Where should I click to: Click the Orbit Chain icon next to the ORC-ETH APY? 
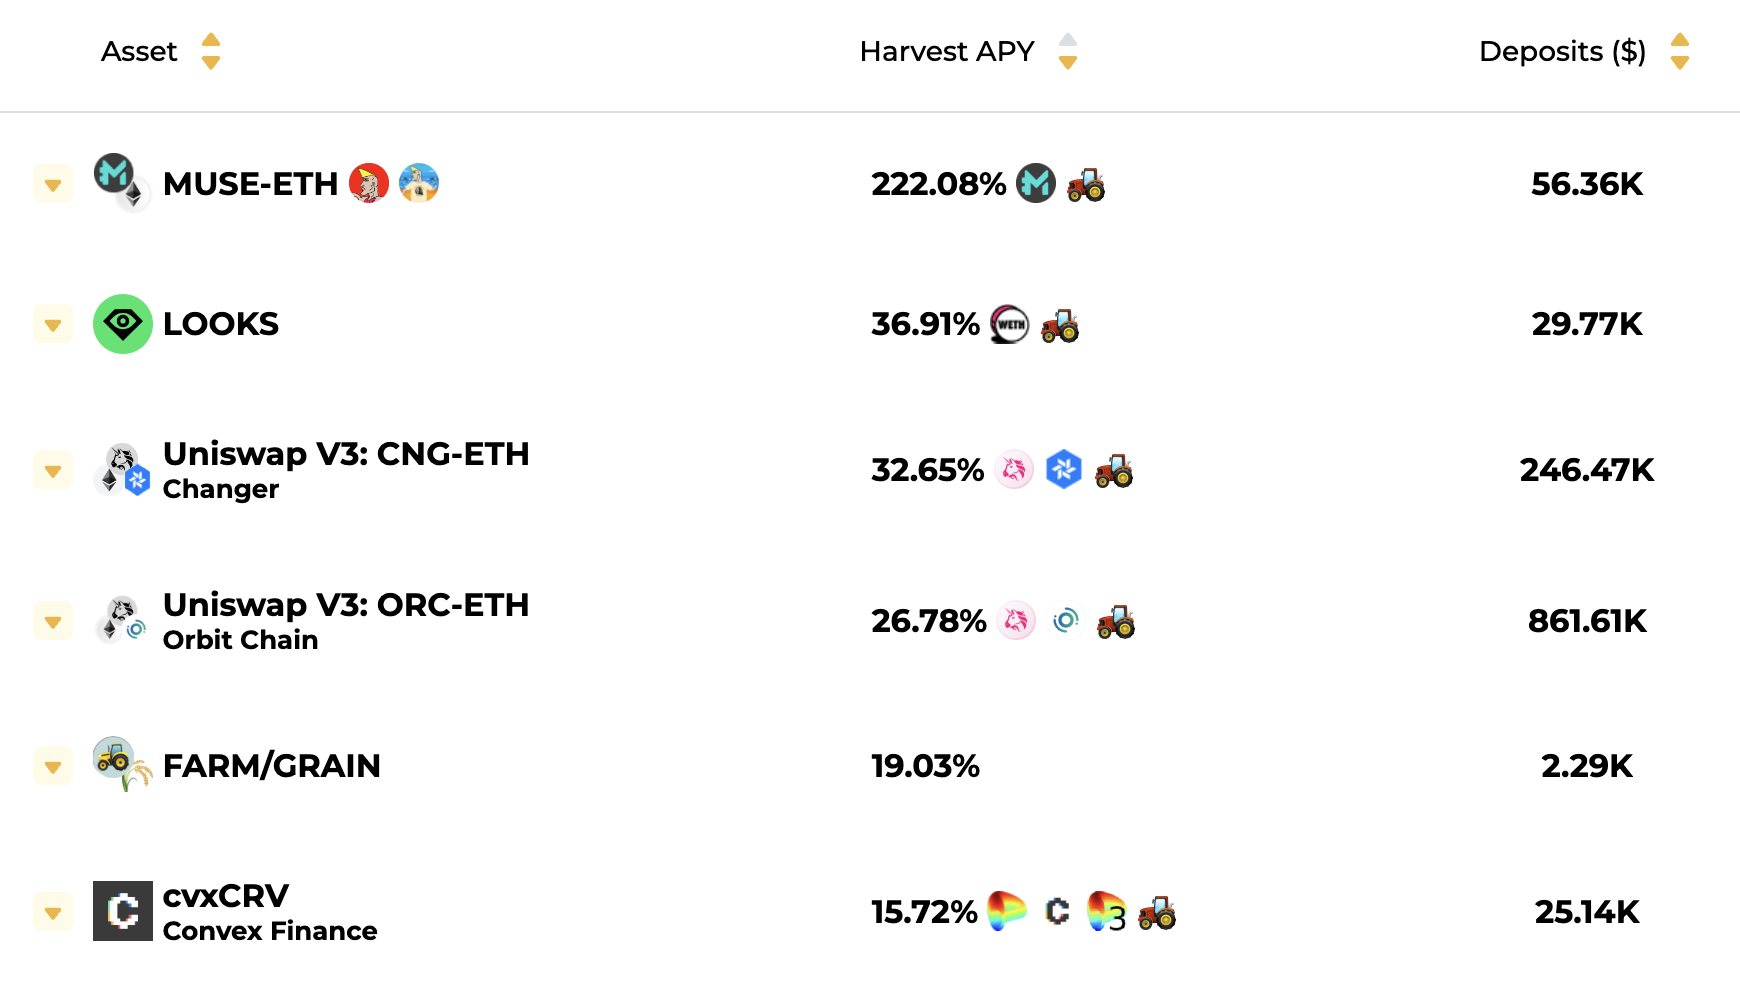pos(1066,620)
